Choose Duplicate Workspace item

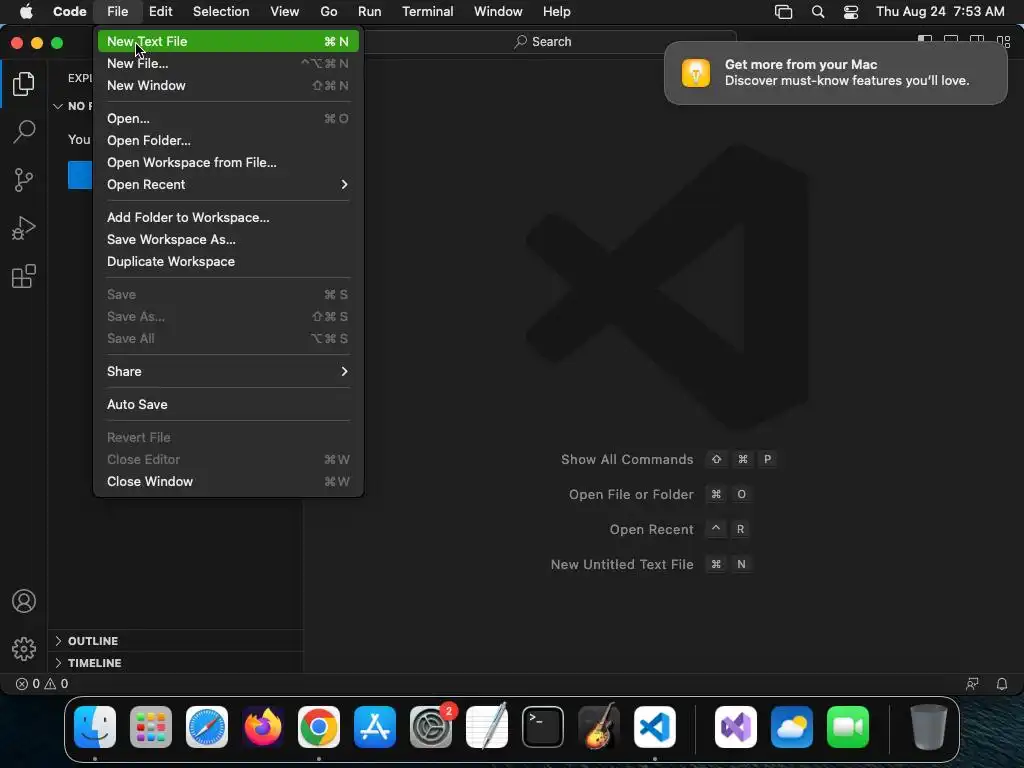pos(228,261)
